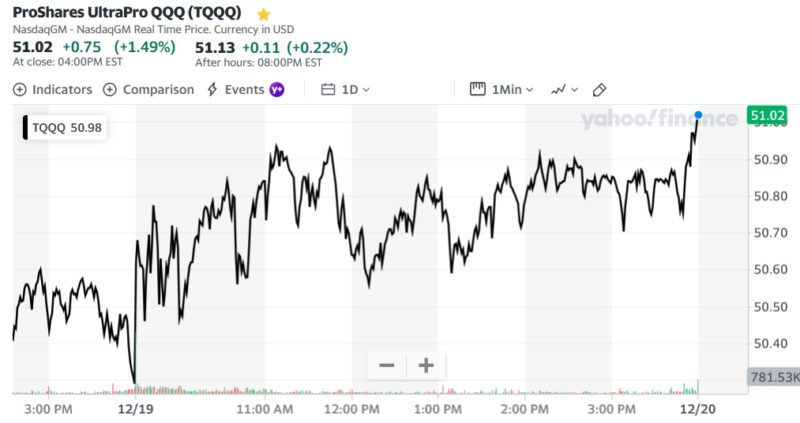This screenshot has height=423, width=800.
Task: Click the green 51.02 price tag
Action: pyautogui.click(x=765, y=115)
